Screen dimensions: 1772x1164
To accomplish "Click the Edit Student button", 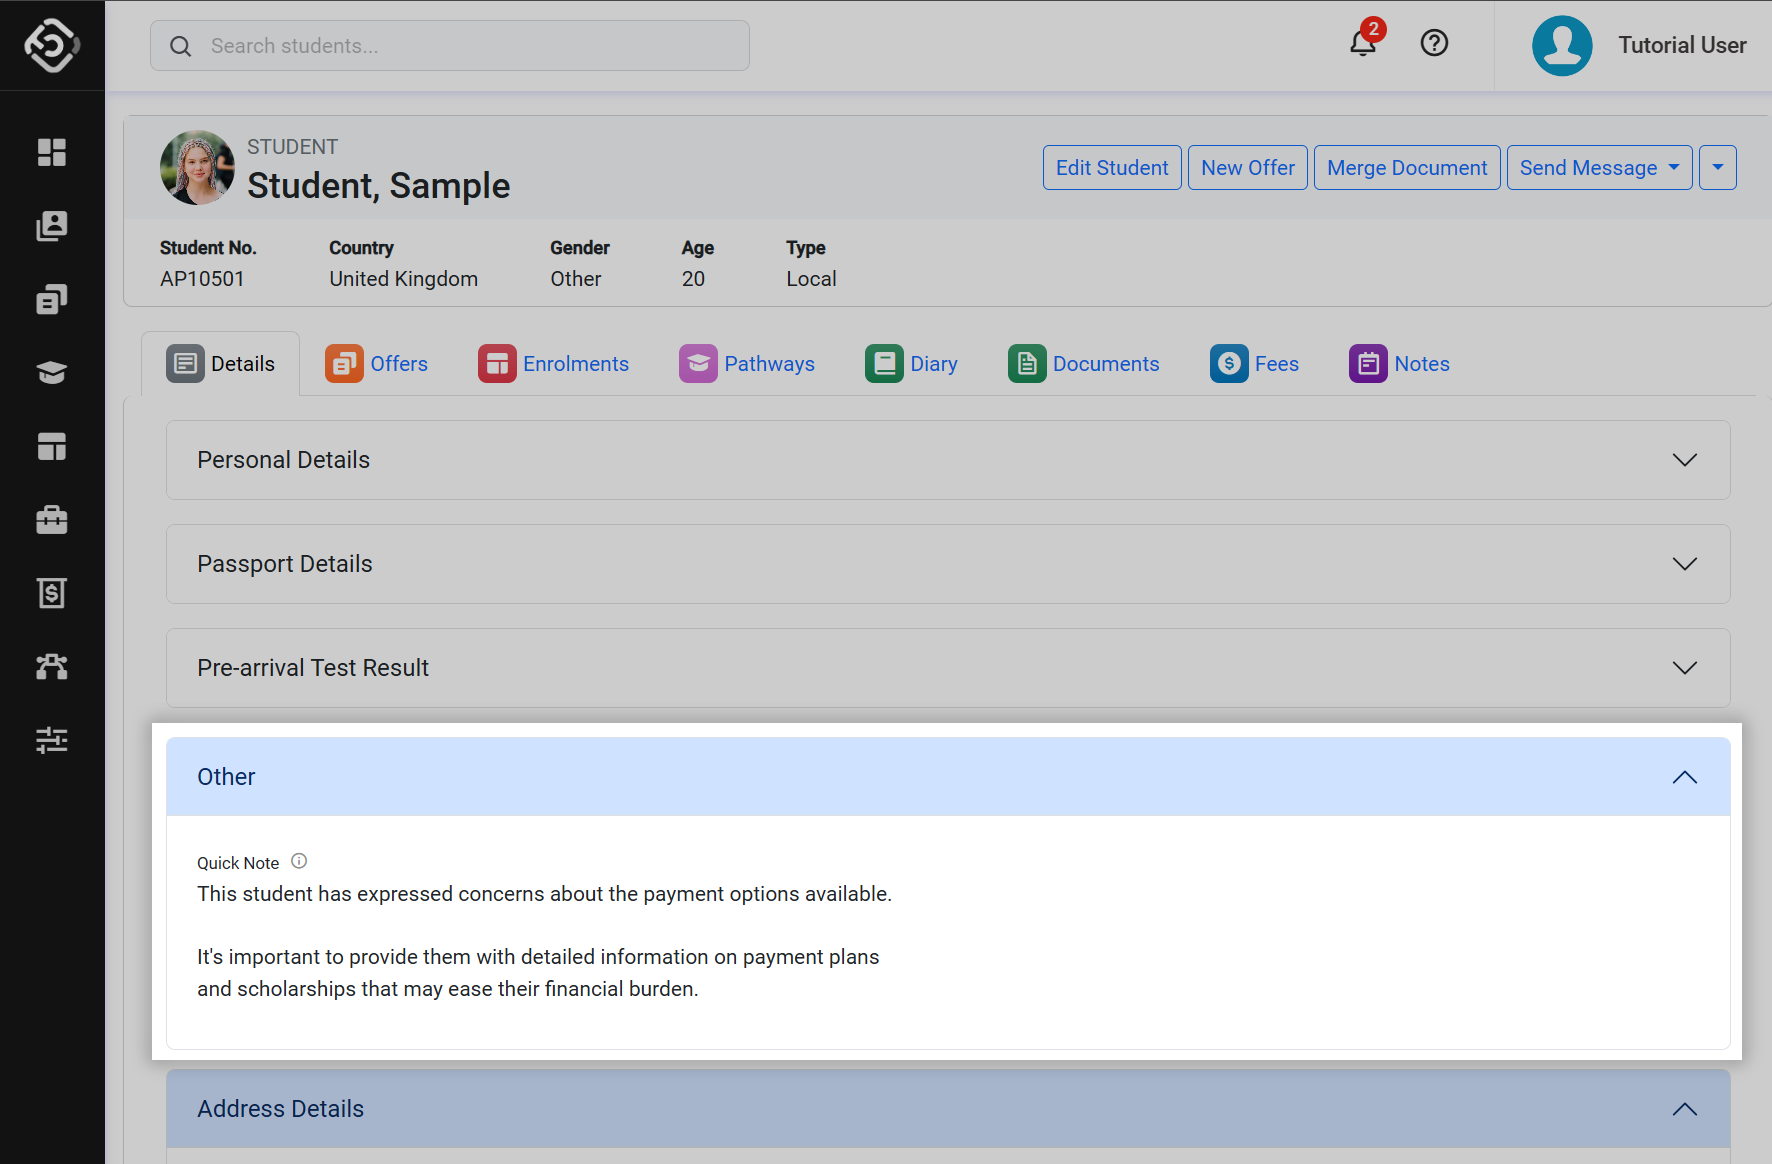I will [x=1111, y=168].
